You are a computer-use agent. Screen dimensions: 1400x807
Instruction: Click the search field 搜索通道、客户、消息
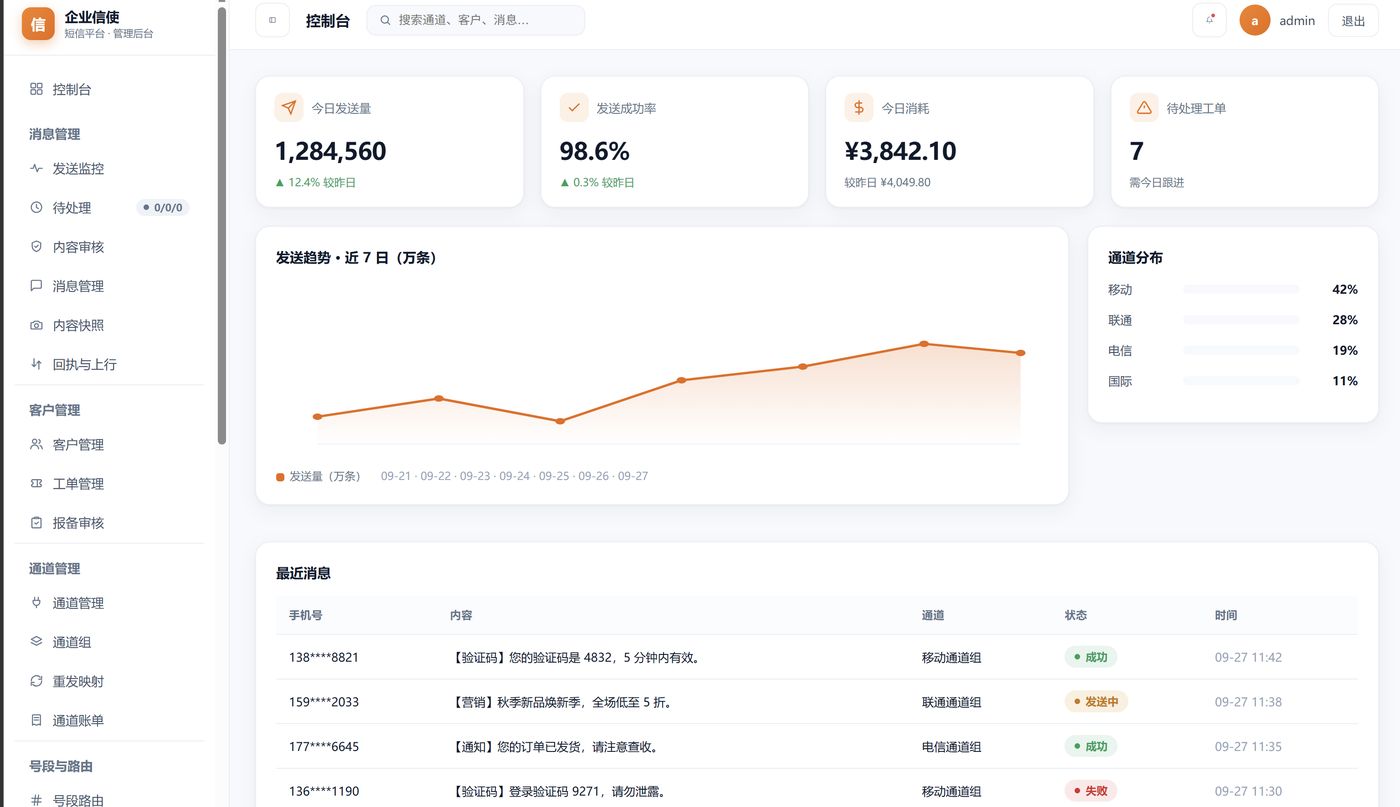(x=476, y=20)
